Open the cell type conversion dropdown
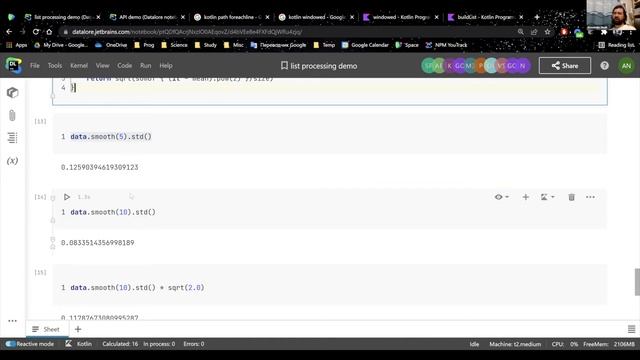Image resolution: width=640 pixels, height=360 pixels. click(547, 197)
